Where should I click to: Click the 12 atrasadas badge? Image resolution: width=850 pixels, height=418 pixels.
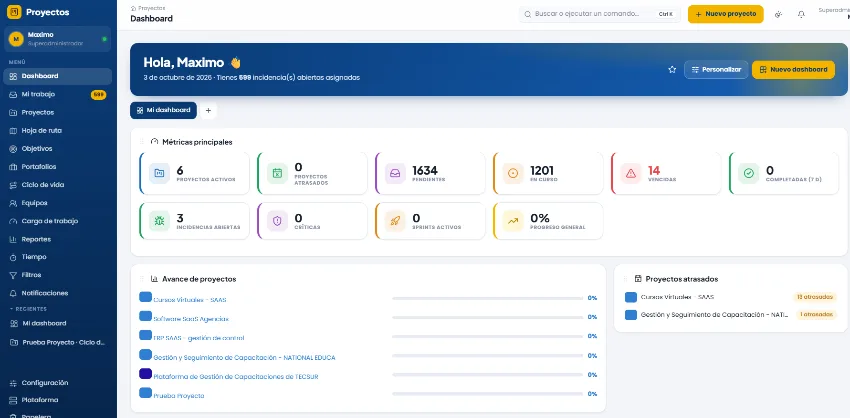(x=815, y=297)
